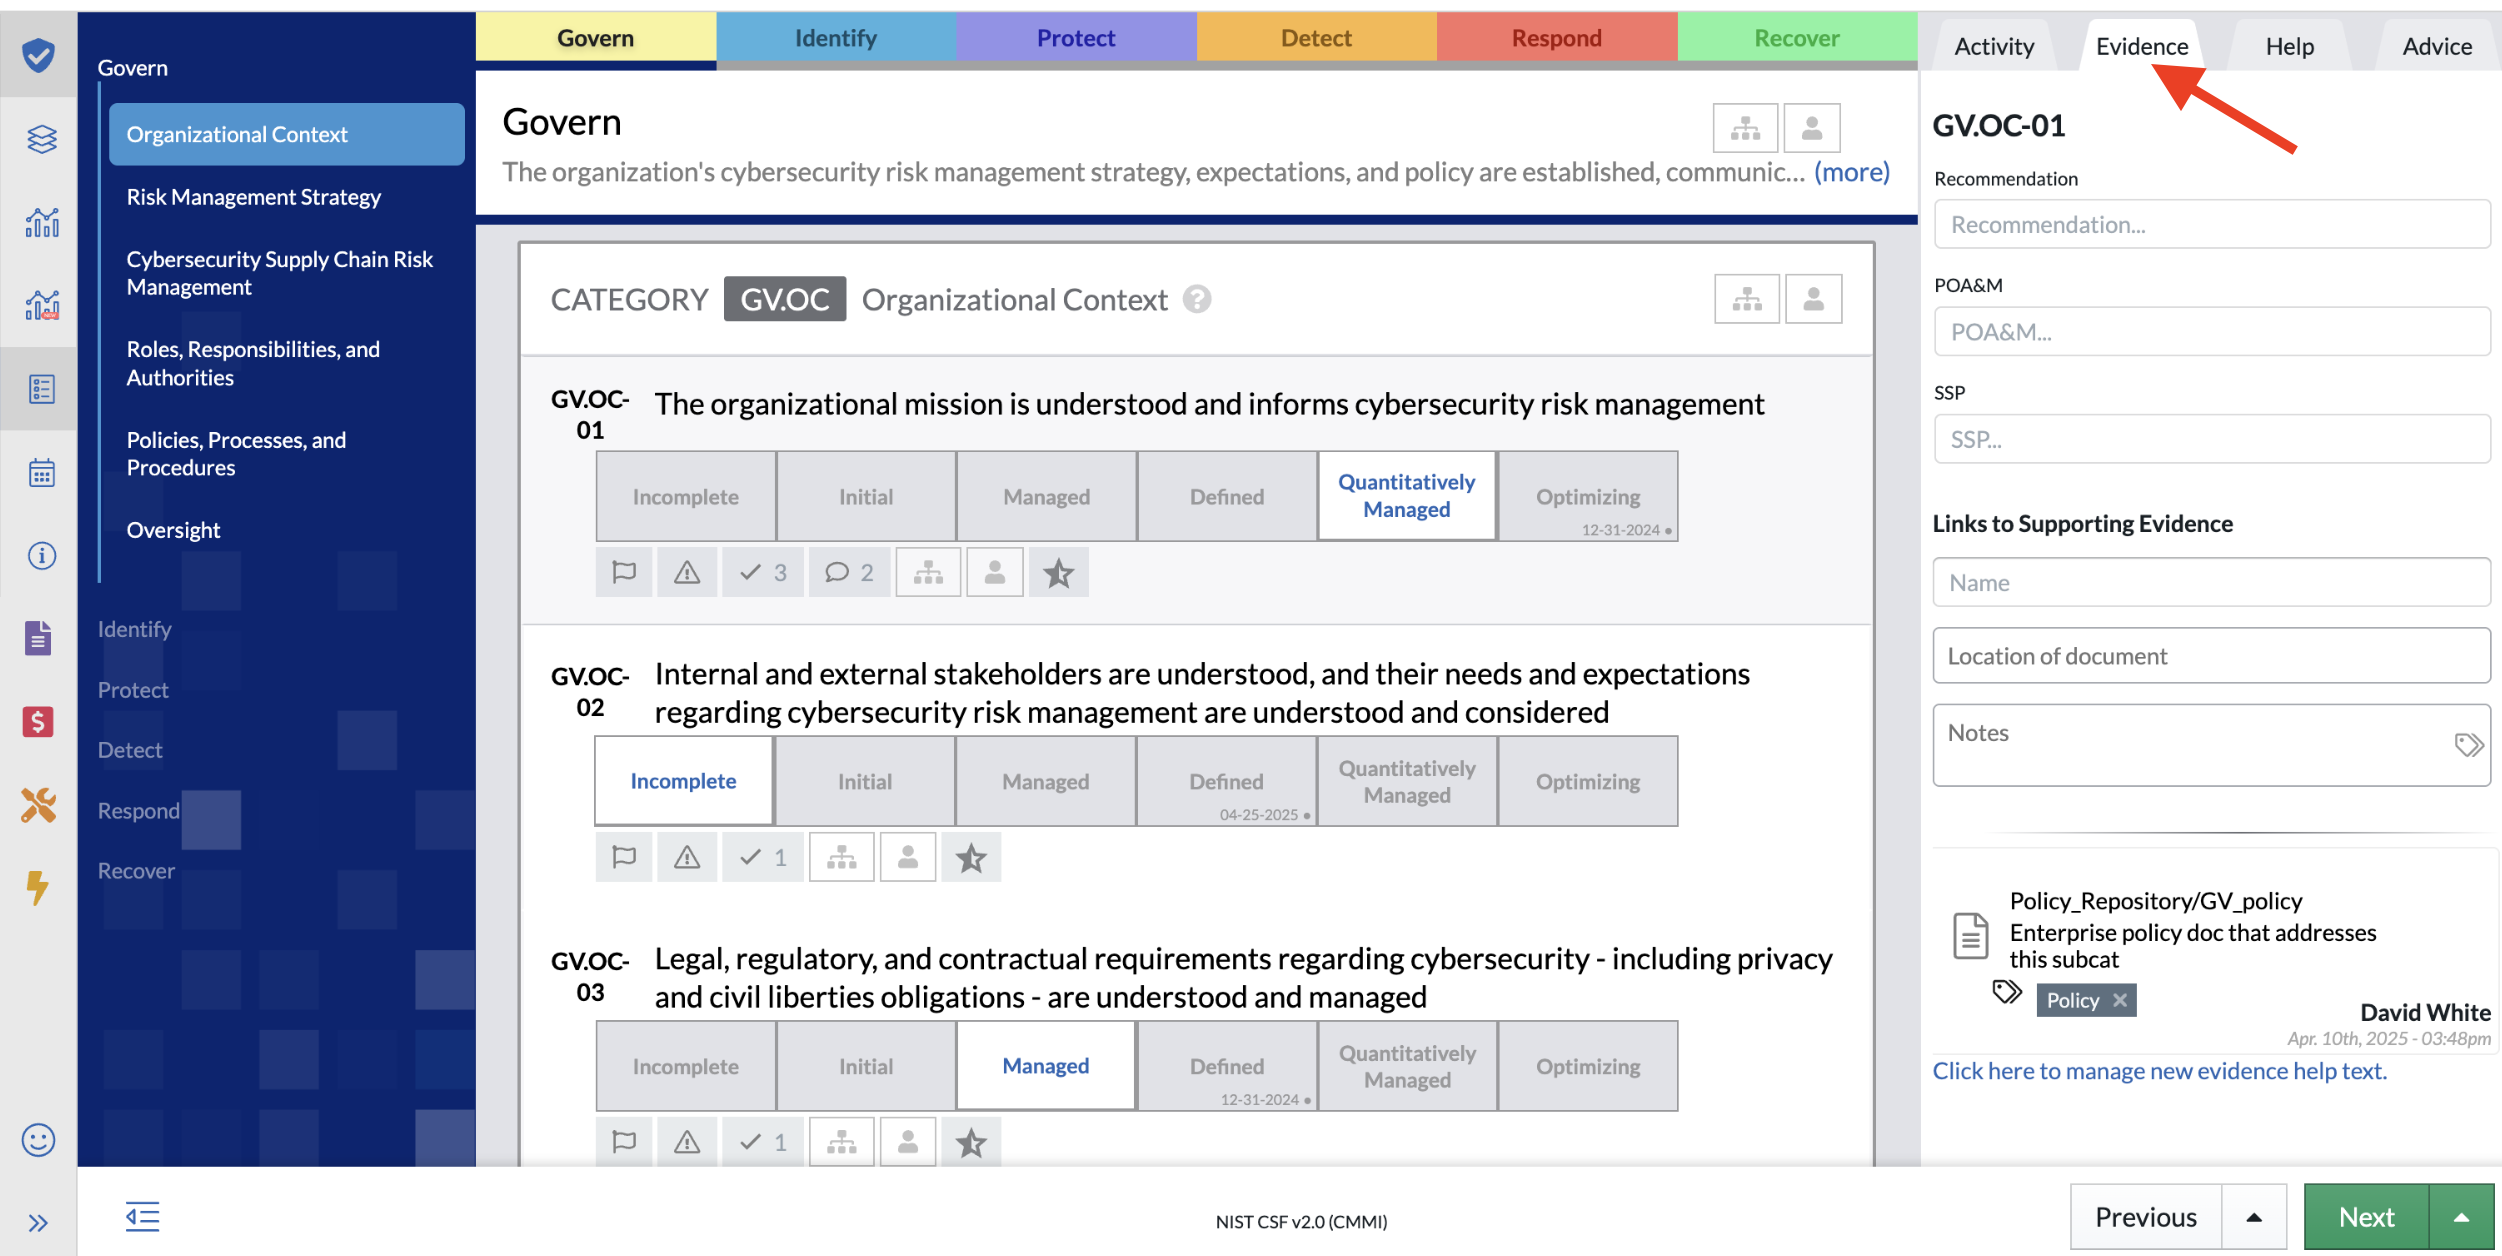
Task: Open the info circle sidebar icon
Action: 41,555
